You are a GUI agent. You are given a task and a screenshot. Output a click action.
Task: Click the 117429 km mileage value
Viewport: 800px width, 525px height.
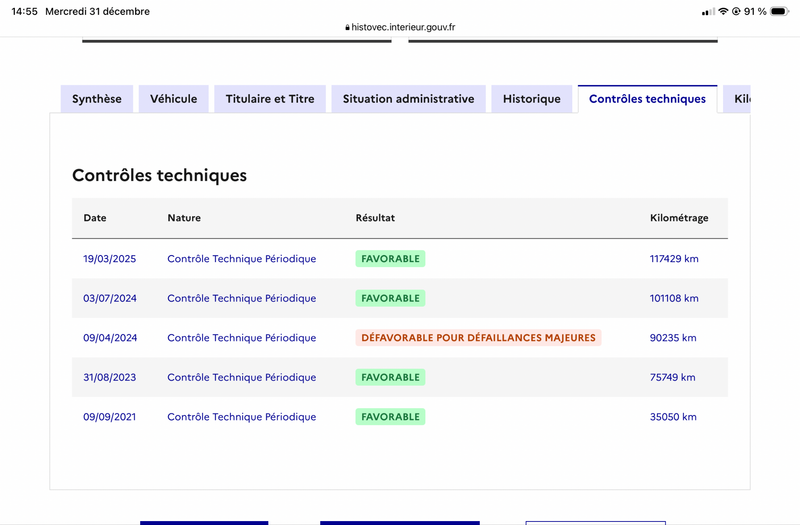(674, 259)
